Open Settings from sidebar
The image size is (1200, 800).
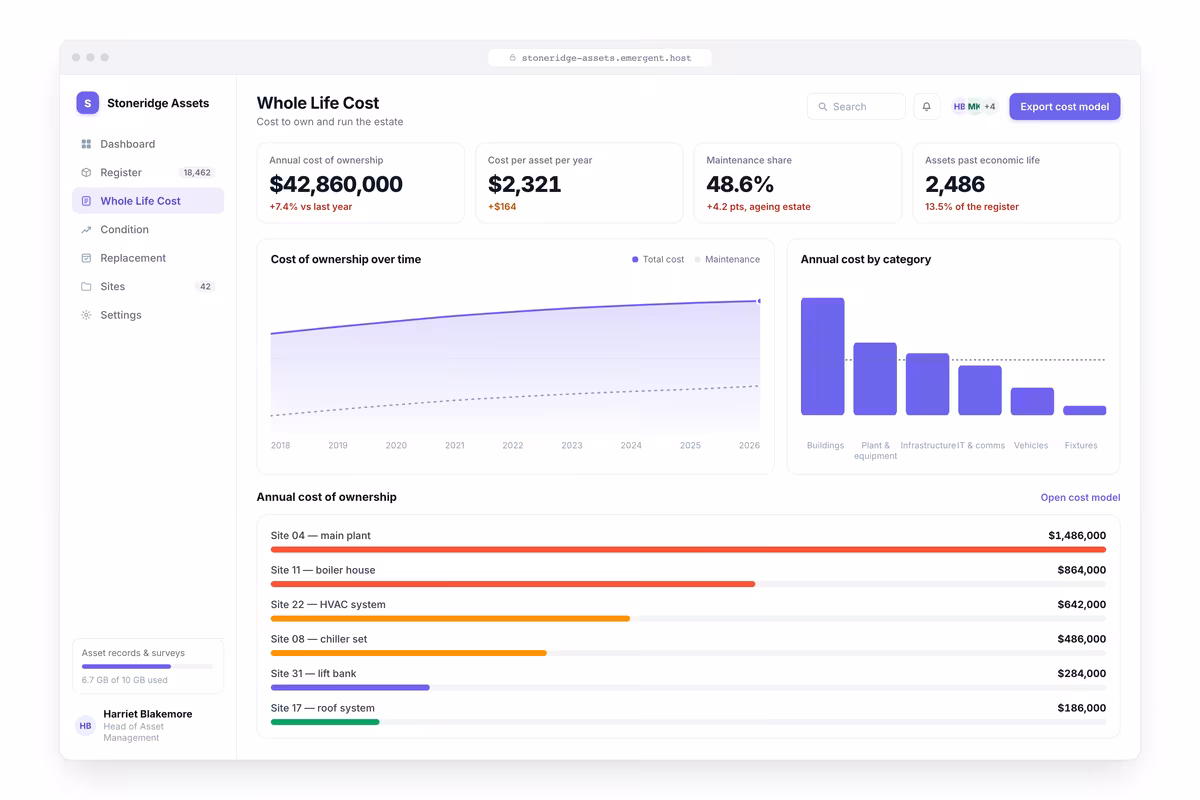[x=148, y=315]
